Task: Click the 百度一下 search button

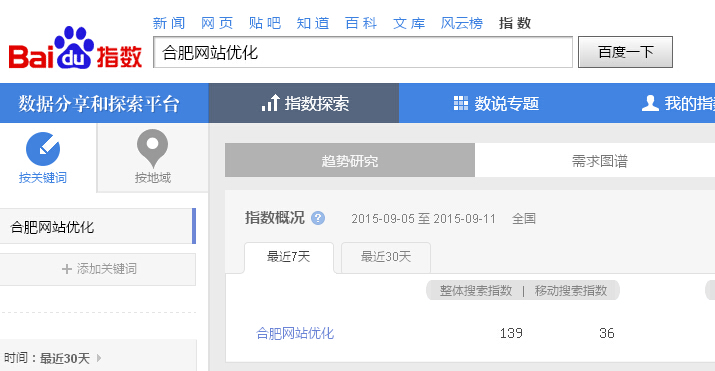Action: (x=625, y=52)
